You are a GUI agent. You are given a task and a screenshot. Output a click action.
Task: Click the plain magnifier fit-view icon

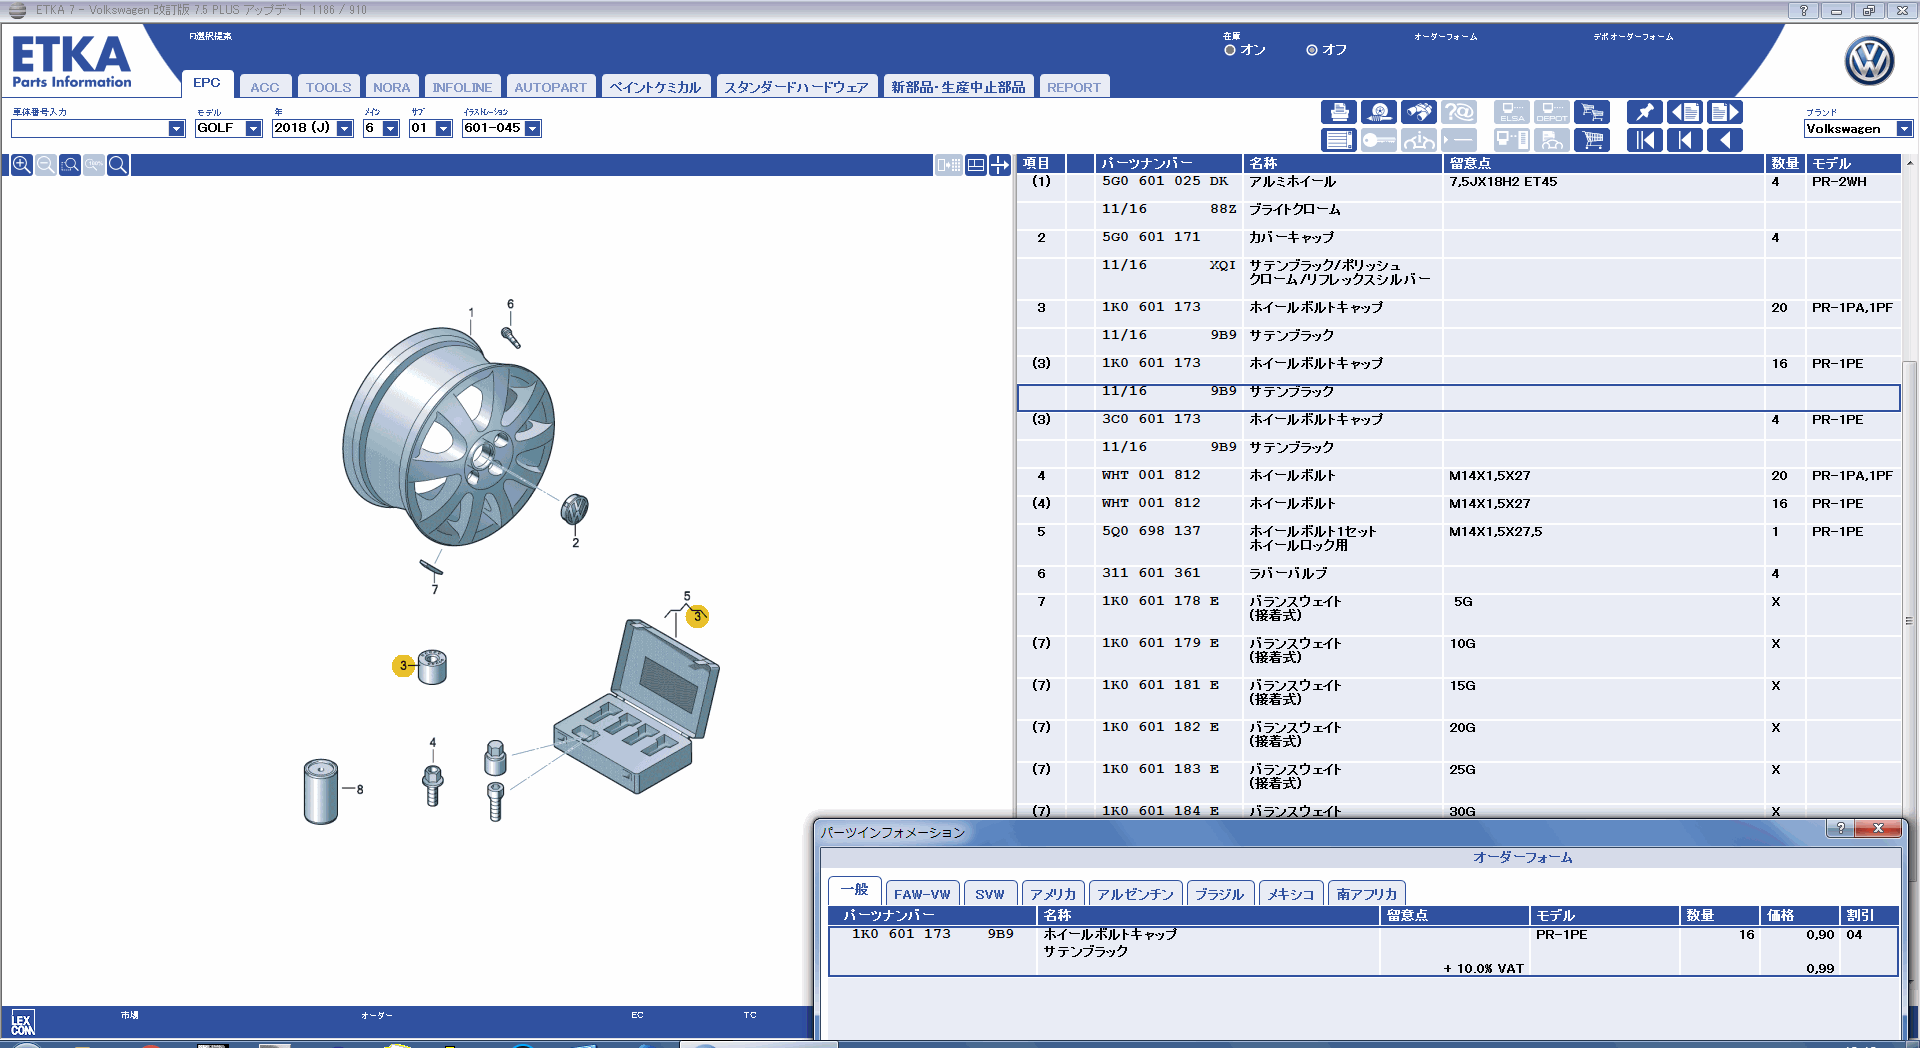(x=118, y=165)
